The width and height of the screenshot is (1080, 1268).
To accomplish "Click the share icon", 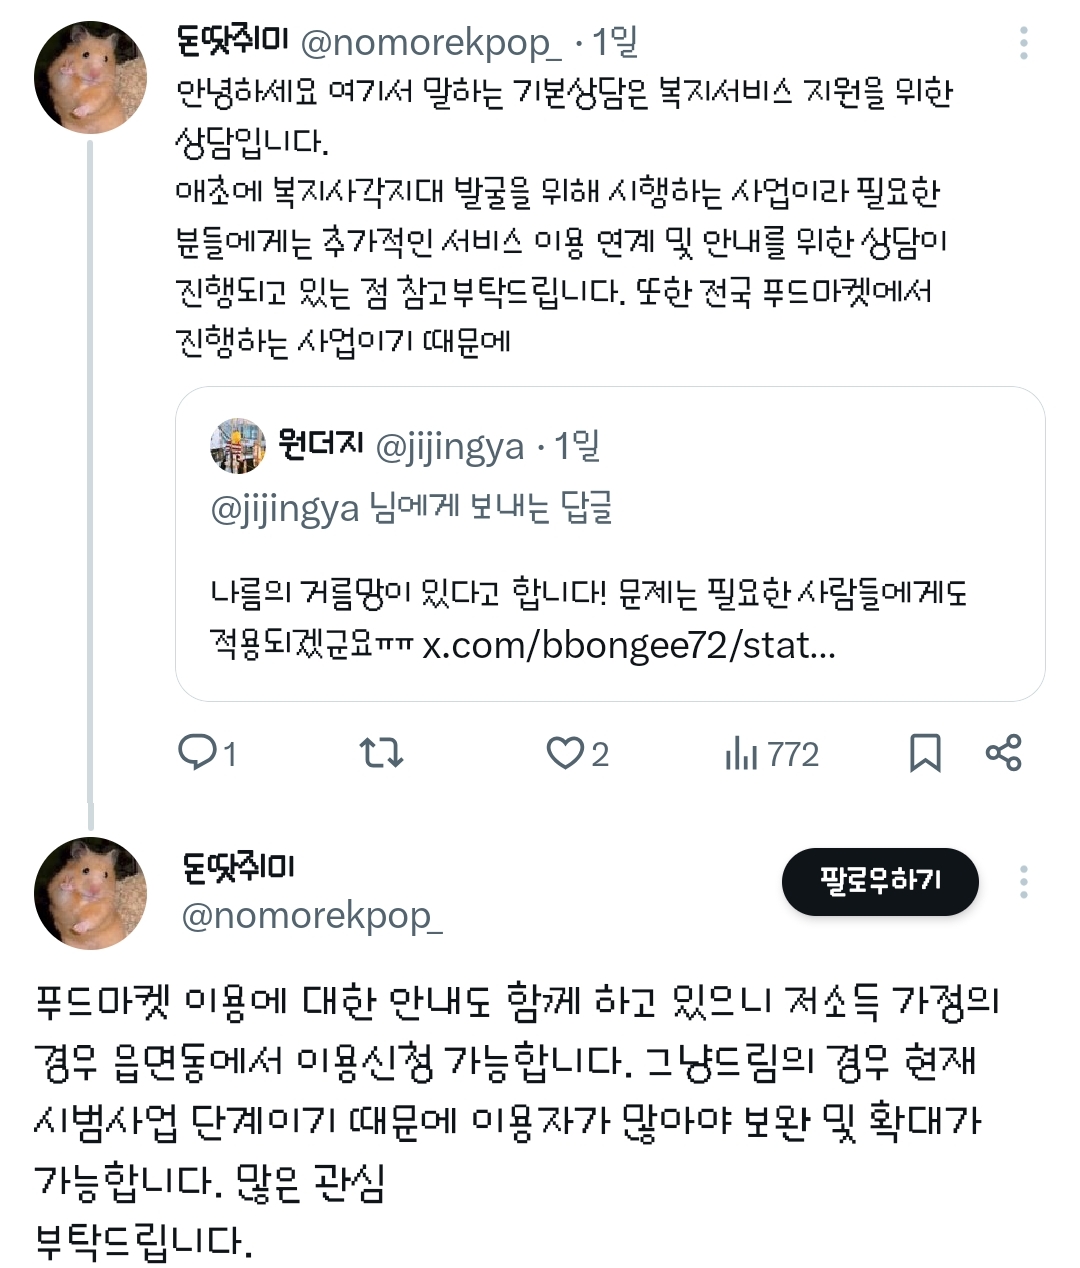I will tap(1004, 752).
